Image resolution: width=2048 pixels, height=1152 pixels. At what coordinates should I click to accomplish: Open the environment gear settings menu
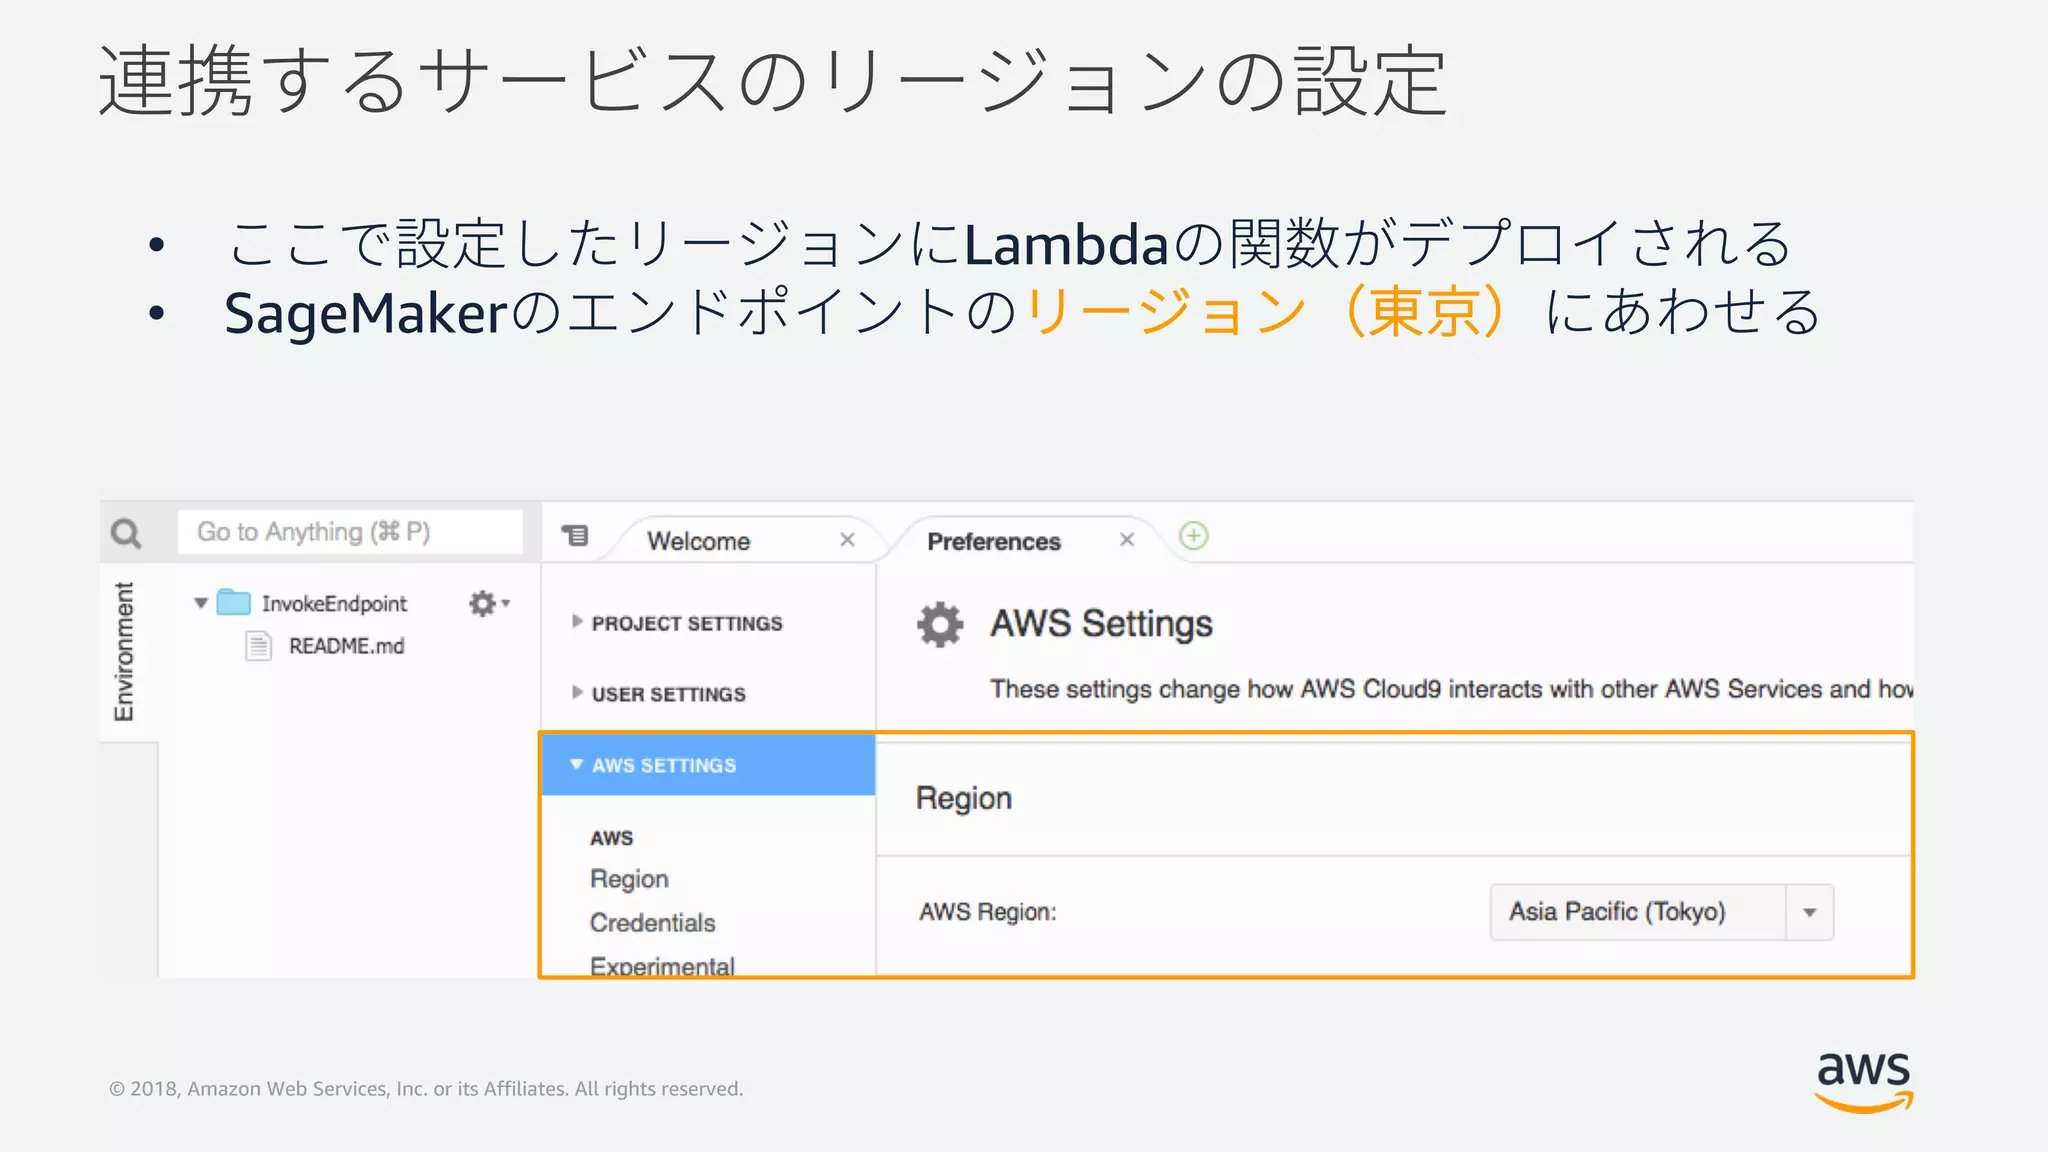pos(489,603)
